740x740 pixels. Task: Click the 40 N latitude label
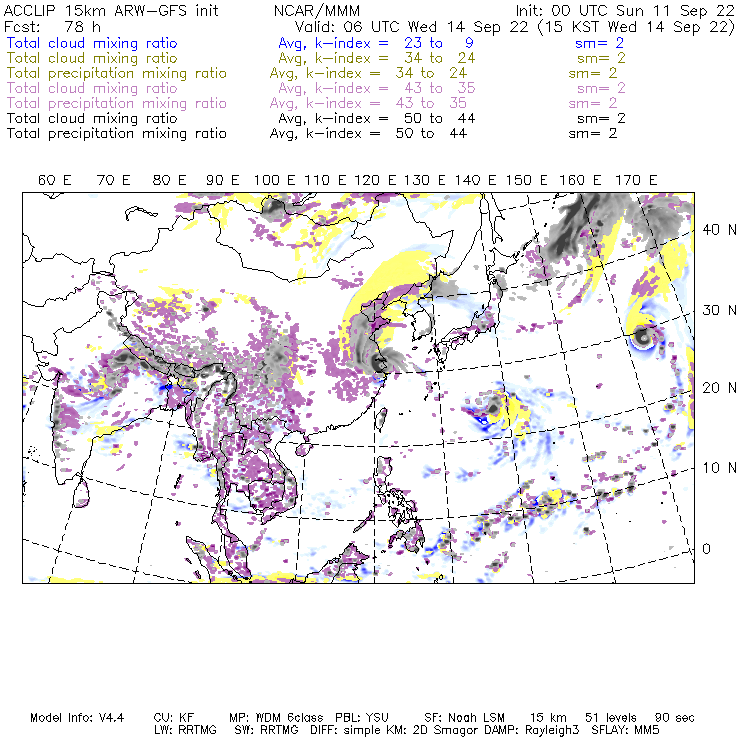719,230
